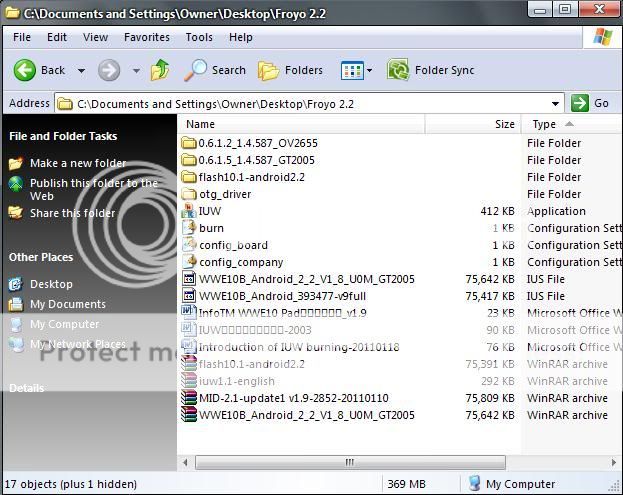Click the scroll left arrow
Image resolution: width=623 pixels, height=495 pixels.
point(185,462)
